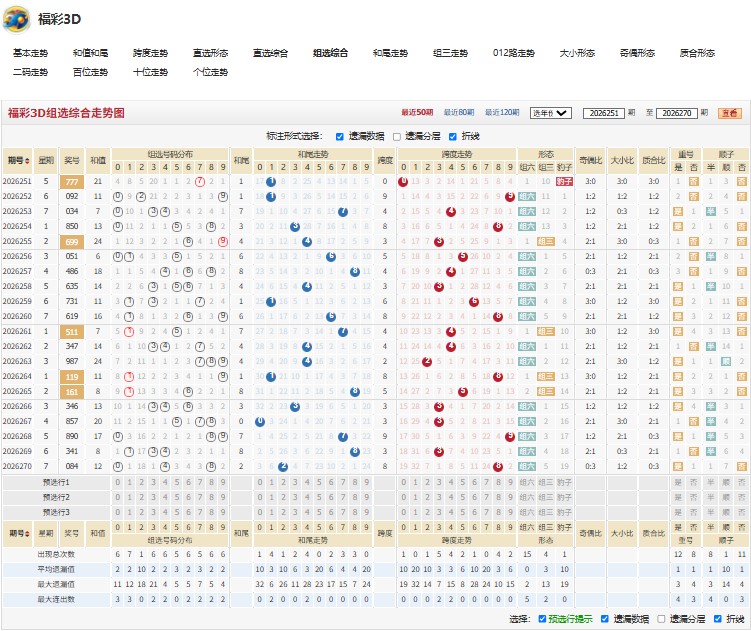Click the orange 查看 button
The height and width of the screenshot is (631, 751).
tap(730, 113)
